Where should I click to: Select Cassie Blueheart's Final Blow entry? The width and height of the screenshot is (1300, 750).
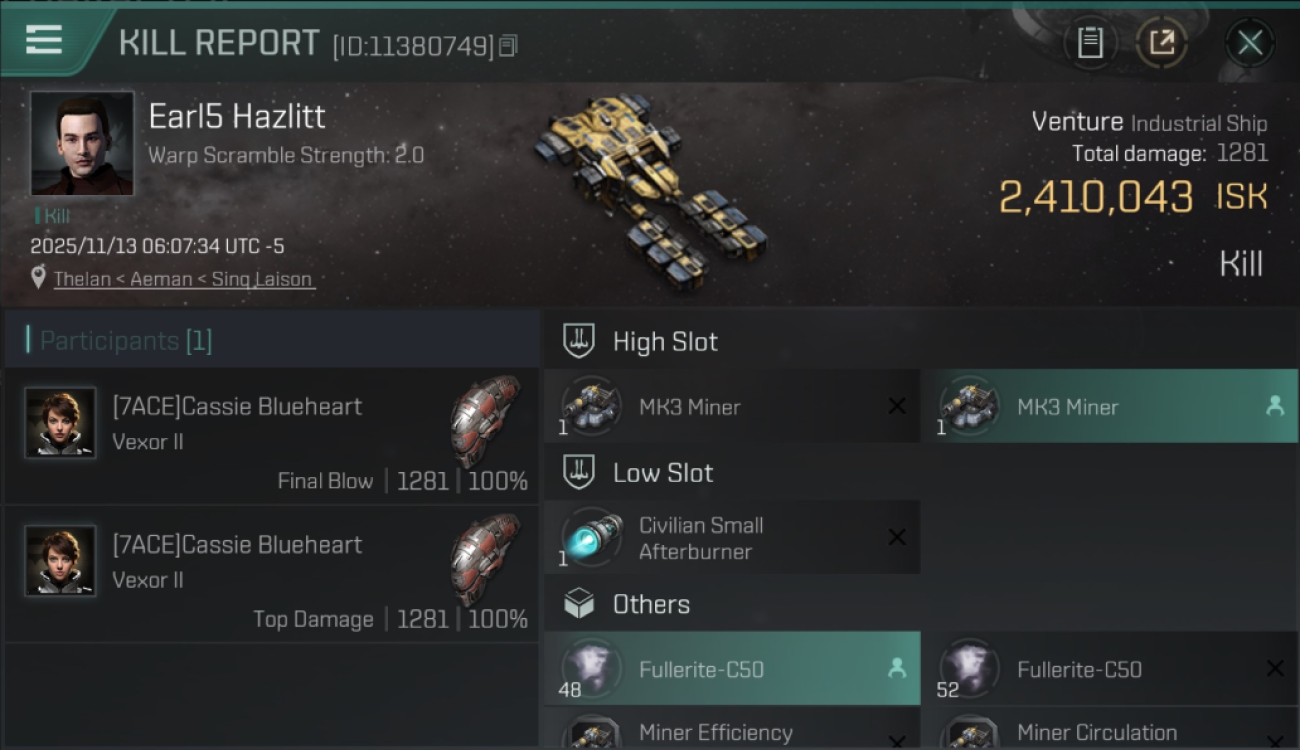[x=271, y=436]
